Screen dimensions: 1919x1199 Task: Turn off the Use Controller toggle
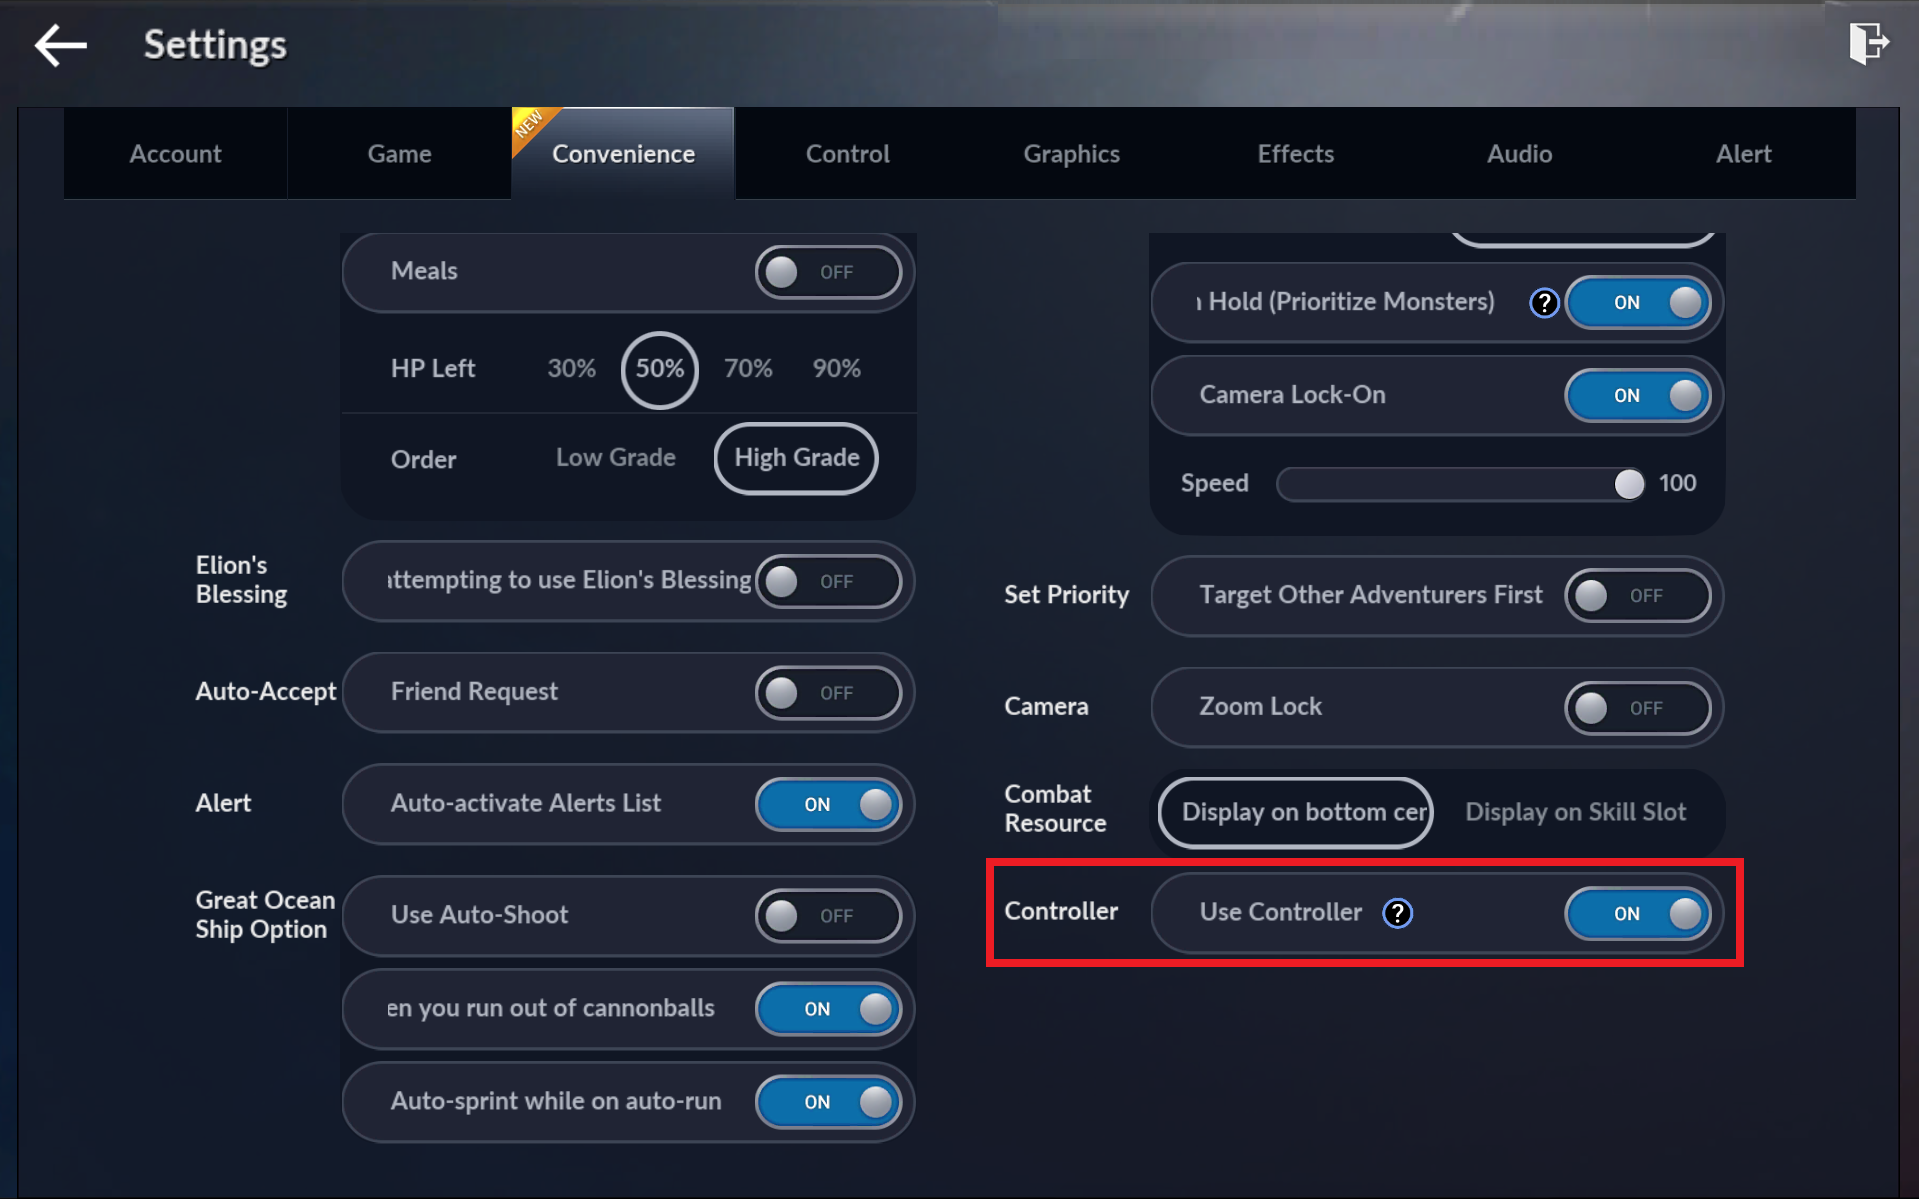pos(1637,913)
